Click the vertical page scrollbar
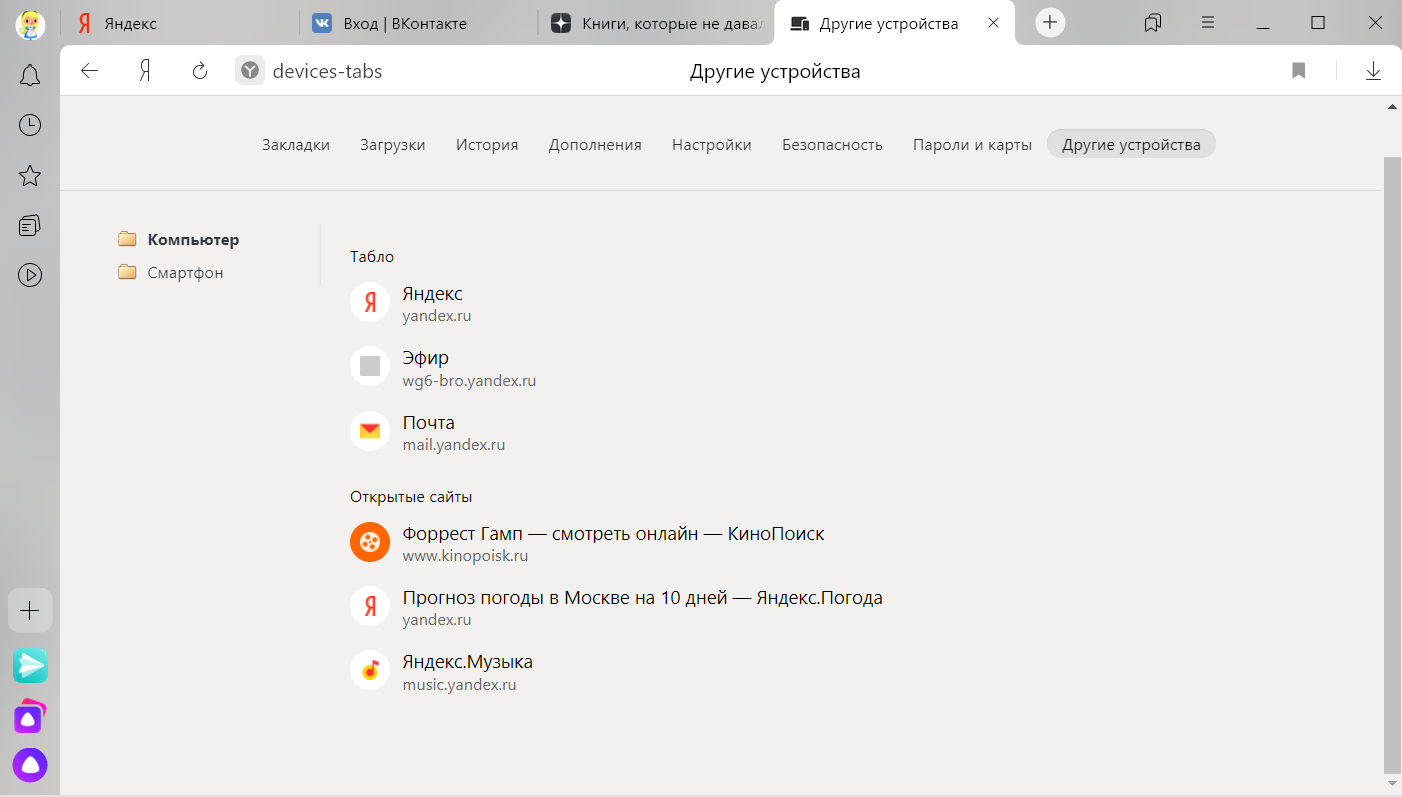Screen dimensions: 1402x797 click(1392, 465)
